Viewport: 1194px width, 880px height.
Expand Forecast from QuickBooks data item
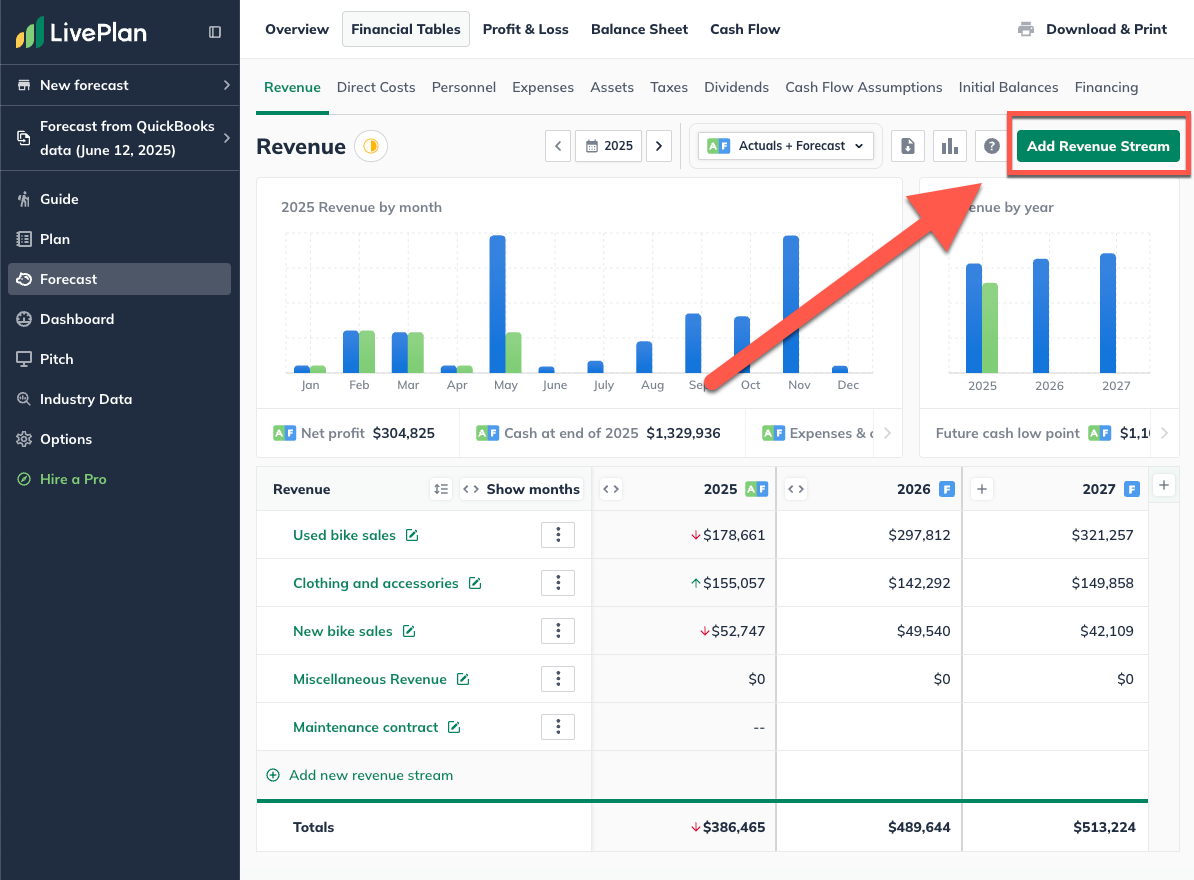coord(120,138)
